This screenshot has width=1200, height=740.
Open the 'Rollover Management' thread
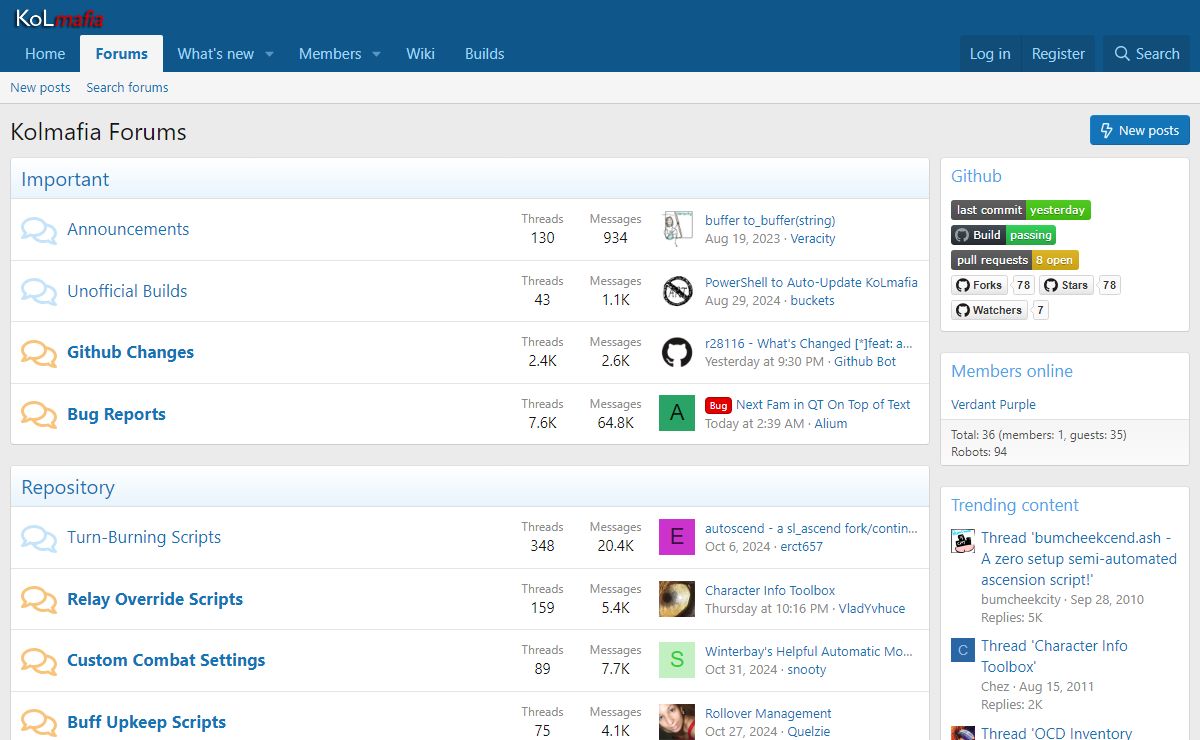(768, 714)
